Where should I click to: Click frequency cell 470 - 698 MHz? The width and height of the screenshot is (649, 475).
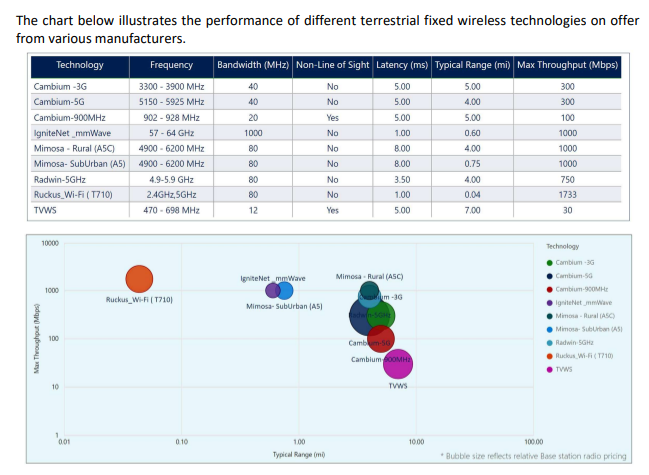tap(171, 210)
